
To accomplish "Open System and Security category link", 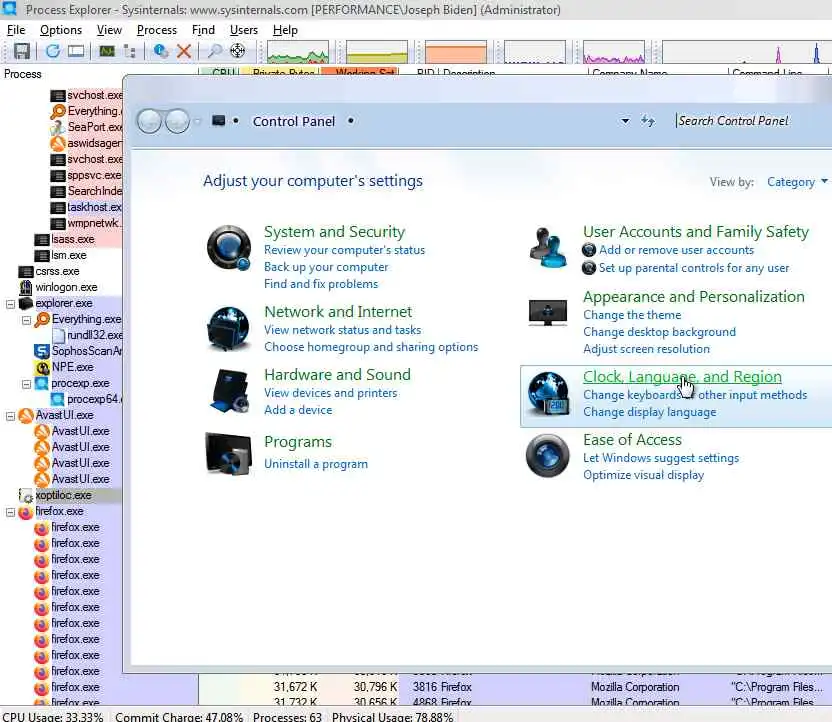I will click(x=334, y=232).
